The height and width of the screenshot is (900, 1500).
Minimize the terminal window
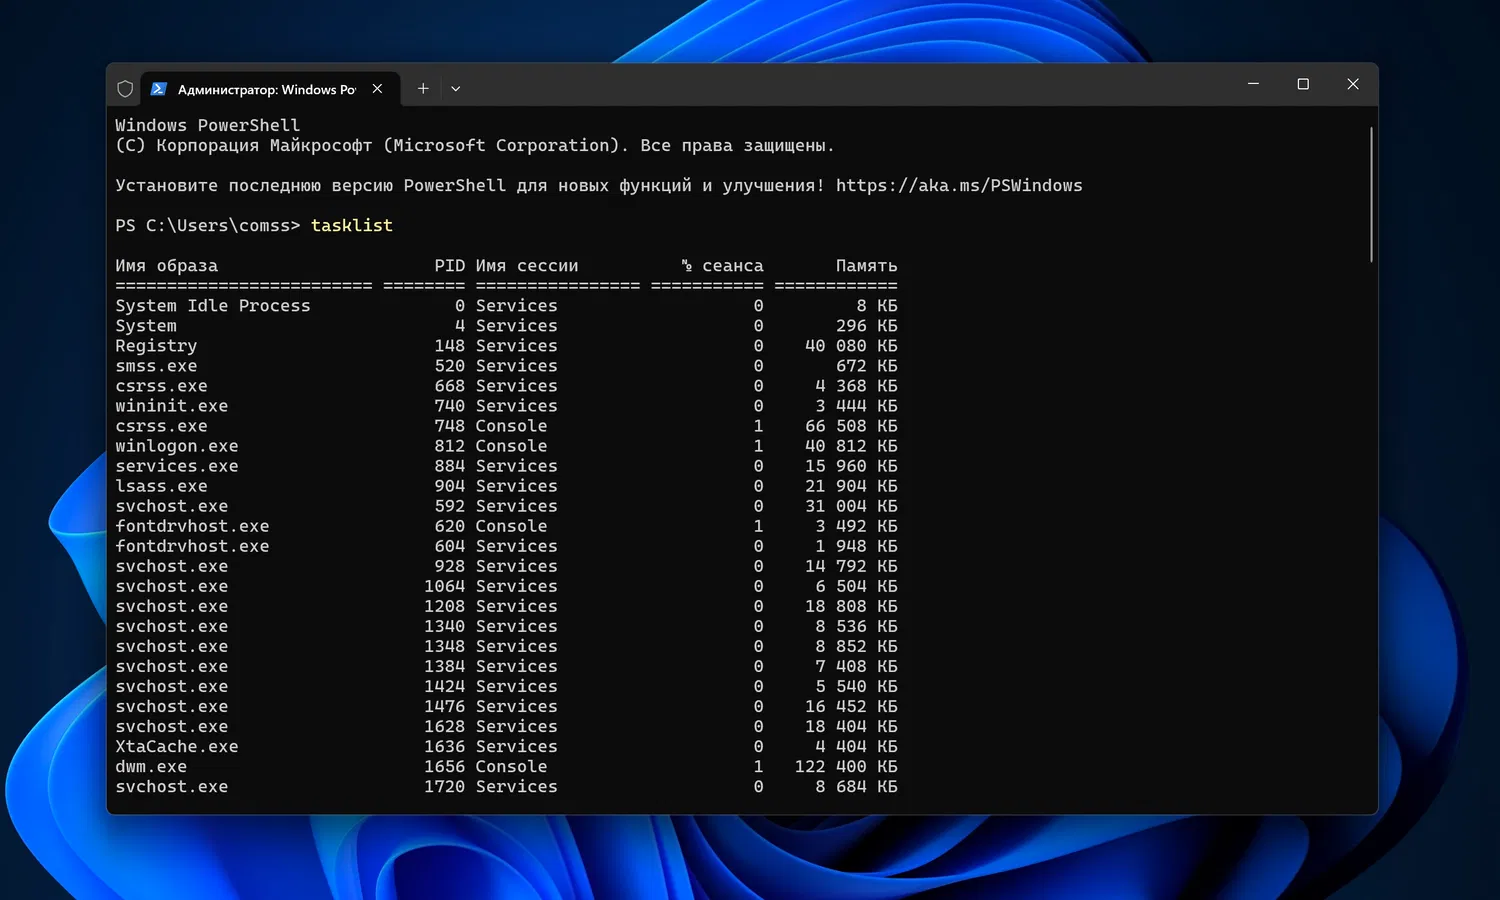[x=1253, y=84]
